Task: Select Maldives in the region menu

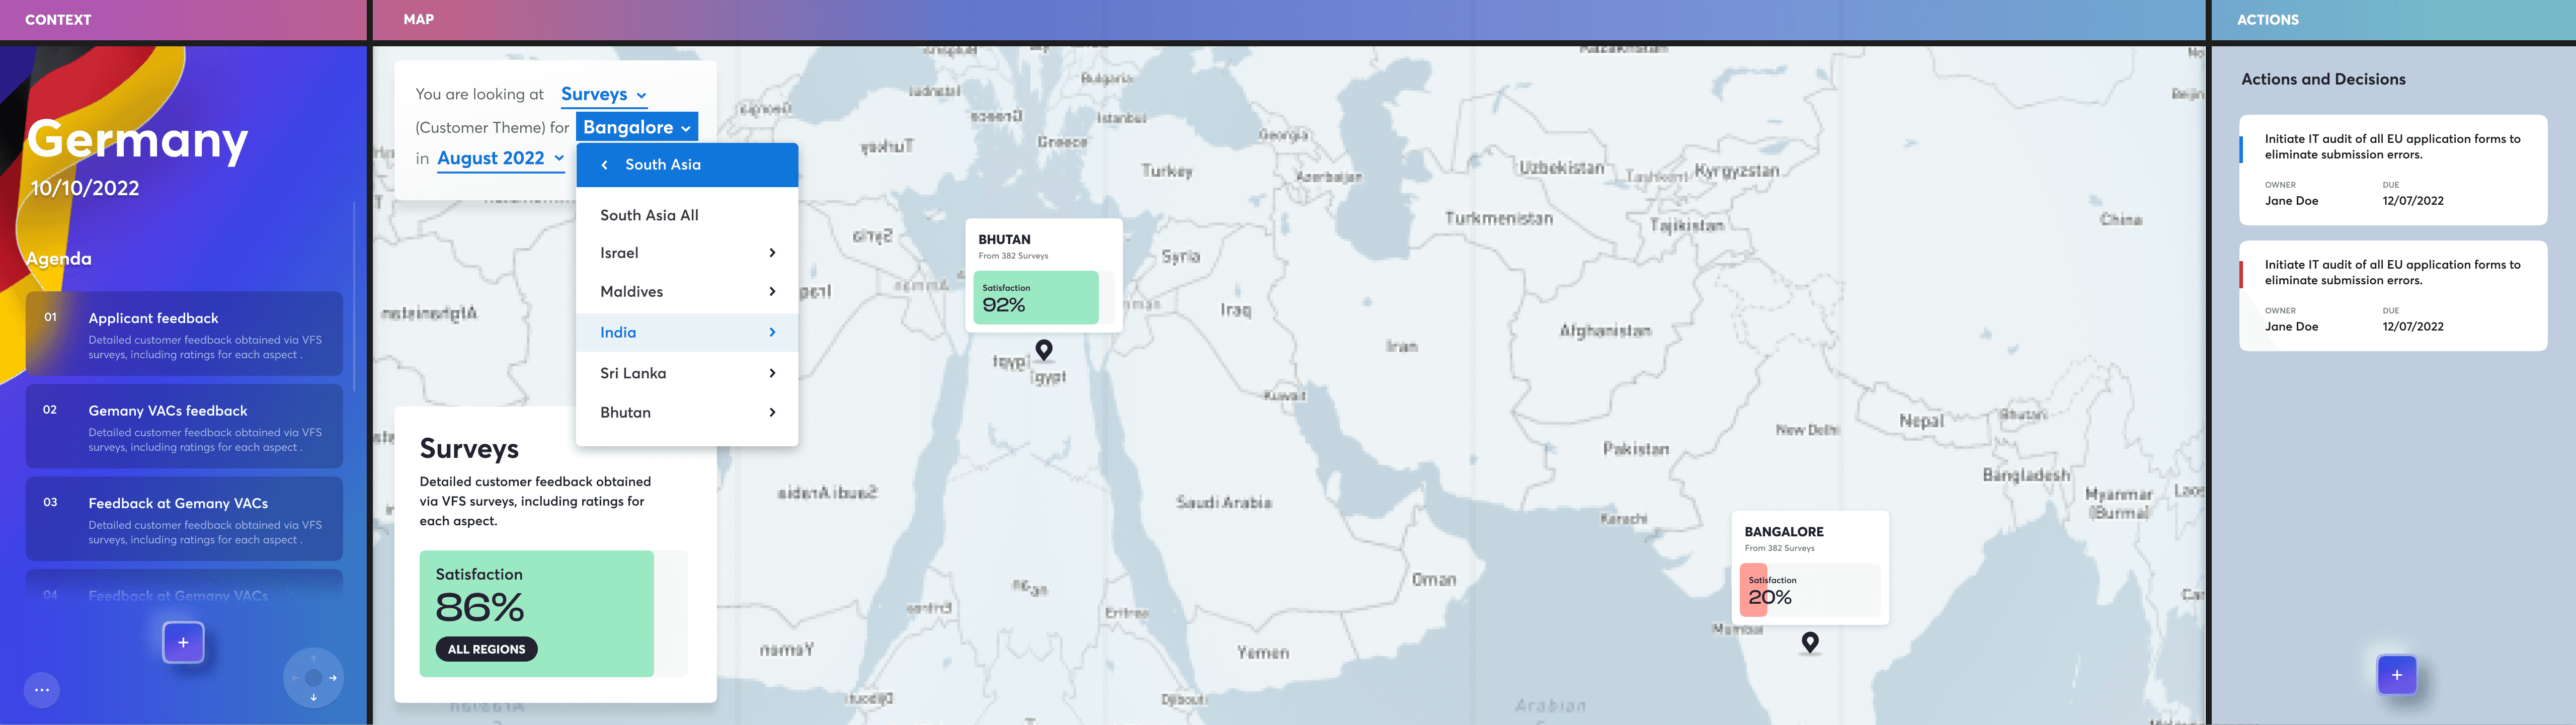Action: click(x=687, y=292)
